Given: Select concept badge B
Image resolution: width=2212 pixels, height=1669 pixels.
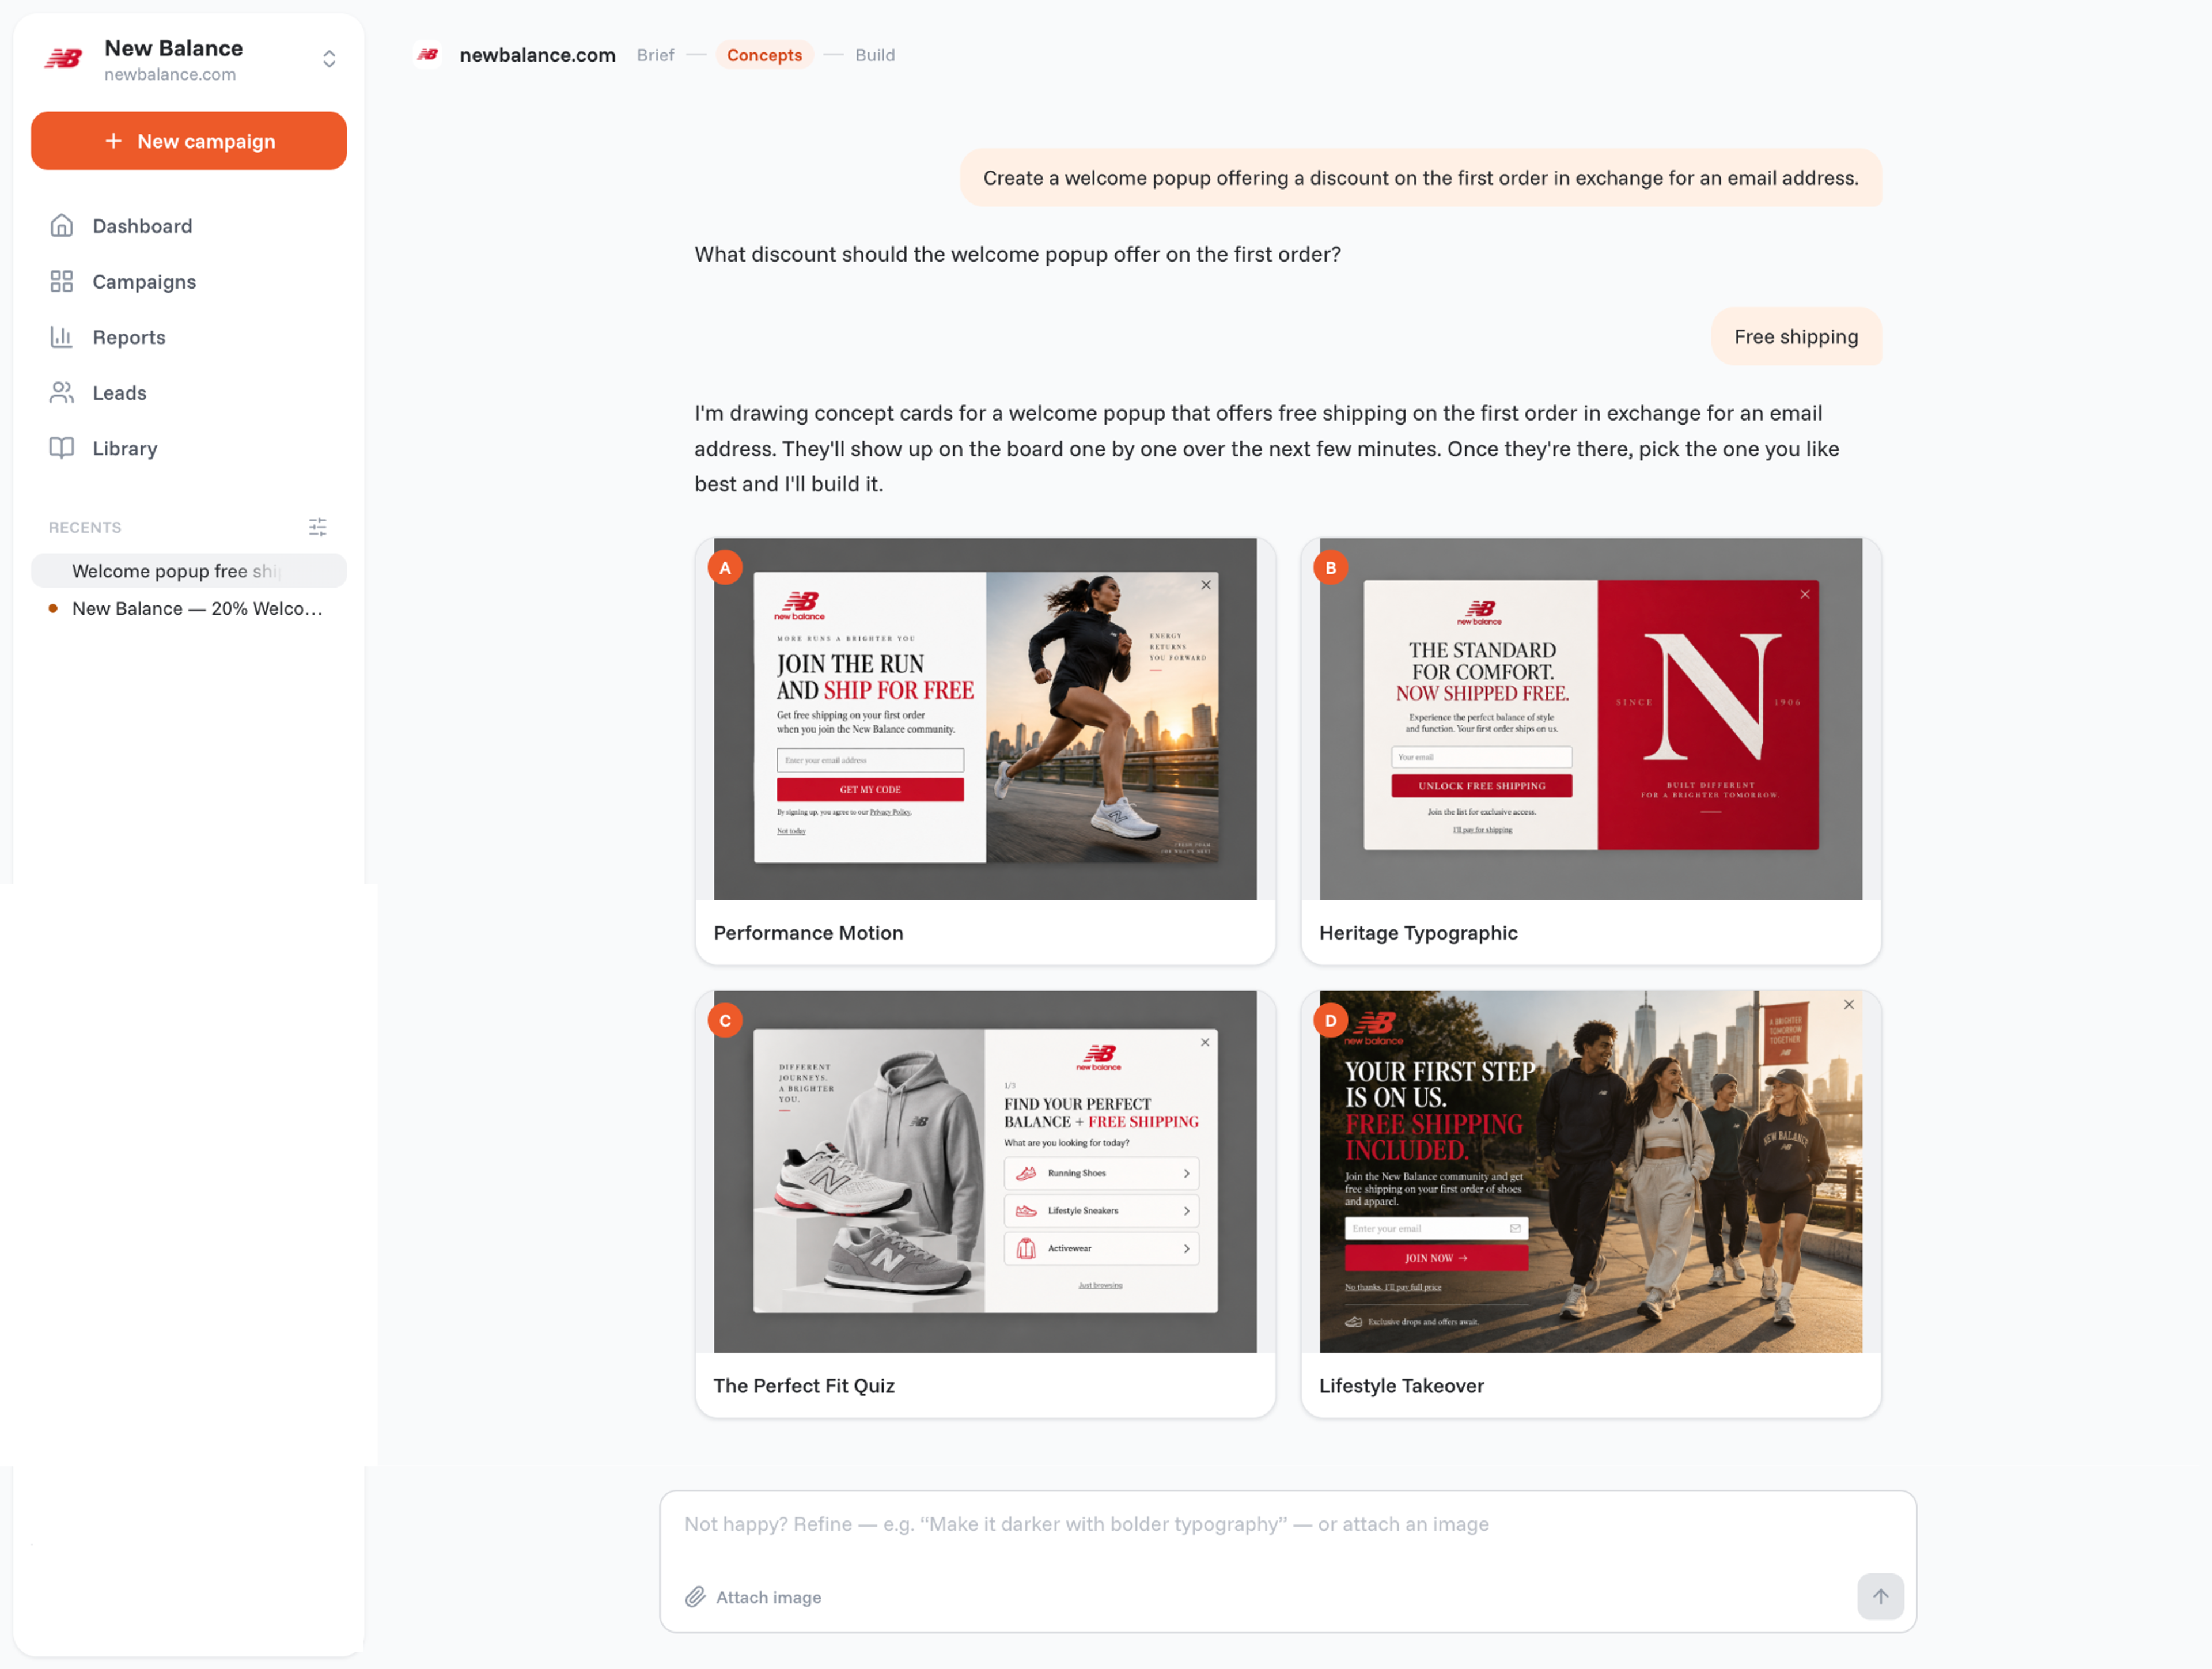Looking at the screenshot, I should click(1330, 568).
